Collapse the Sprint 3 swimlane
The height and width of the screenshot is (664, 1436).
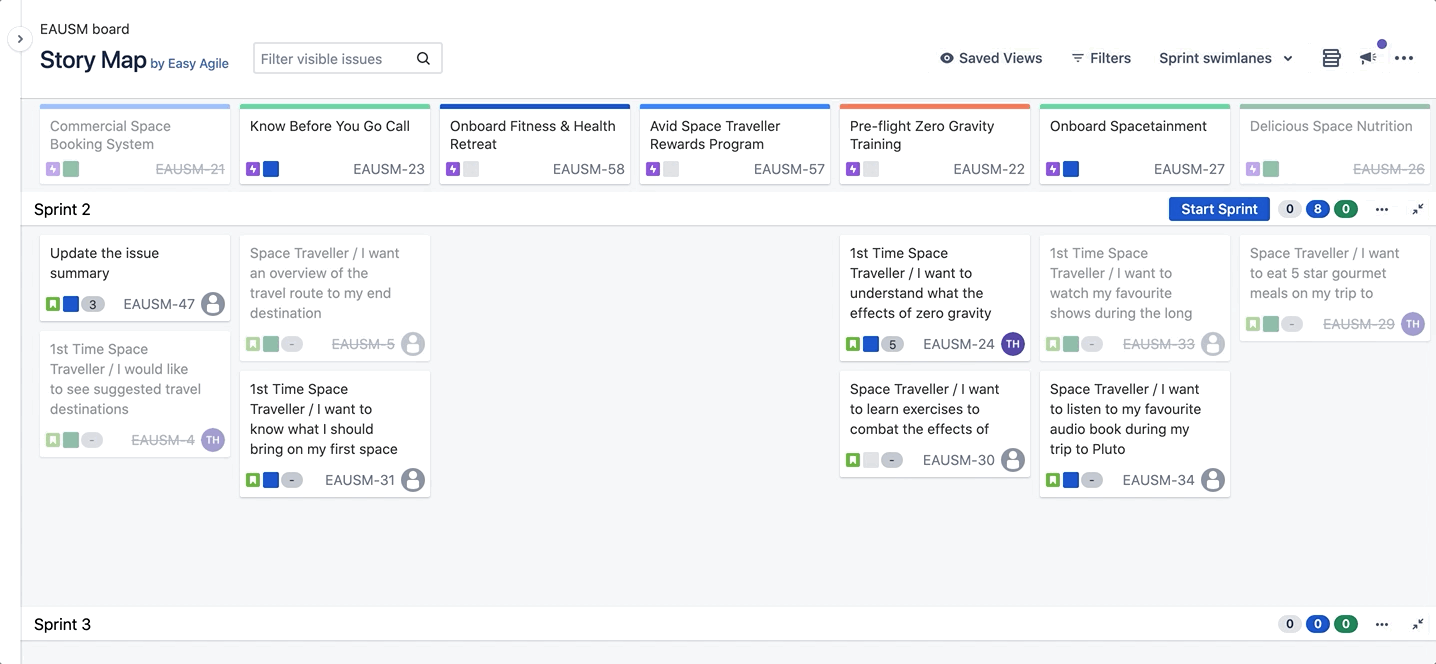(1418, 624)
